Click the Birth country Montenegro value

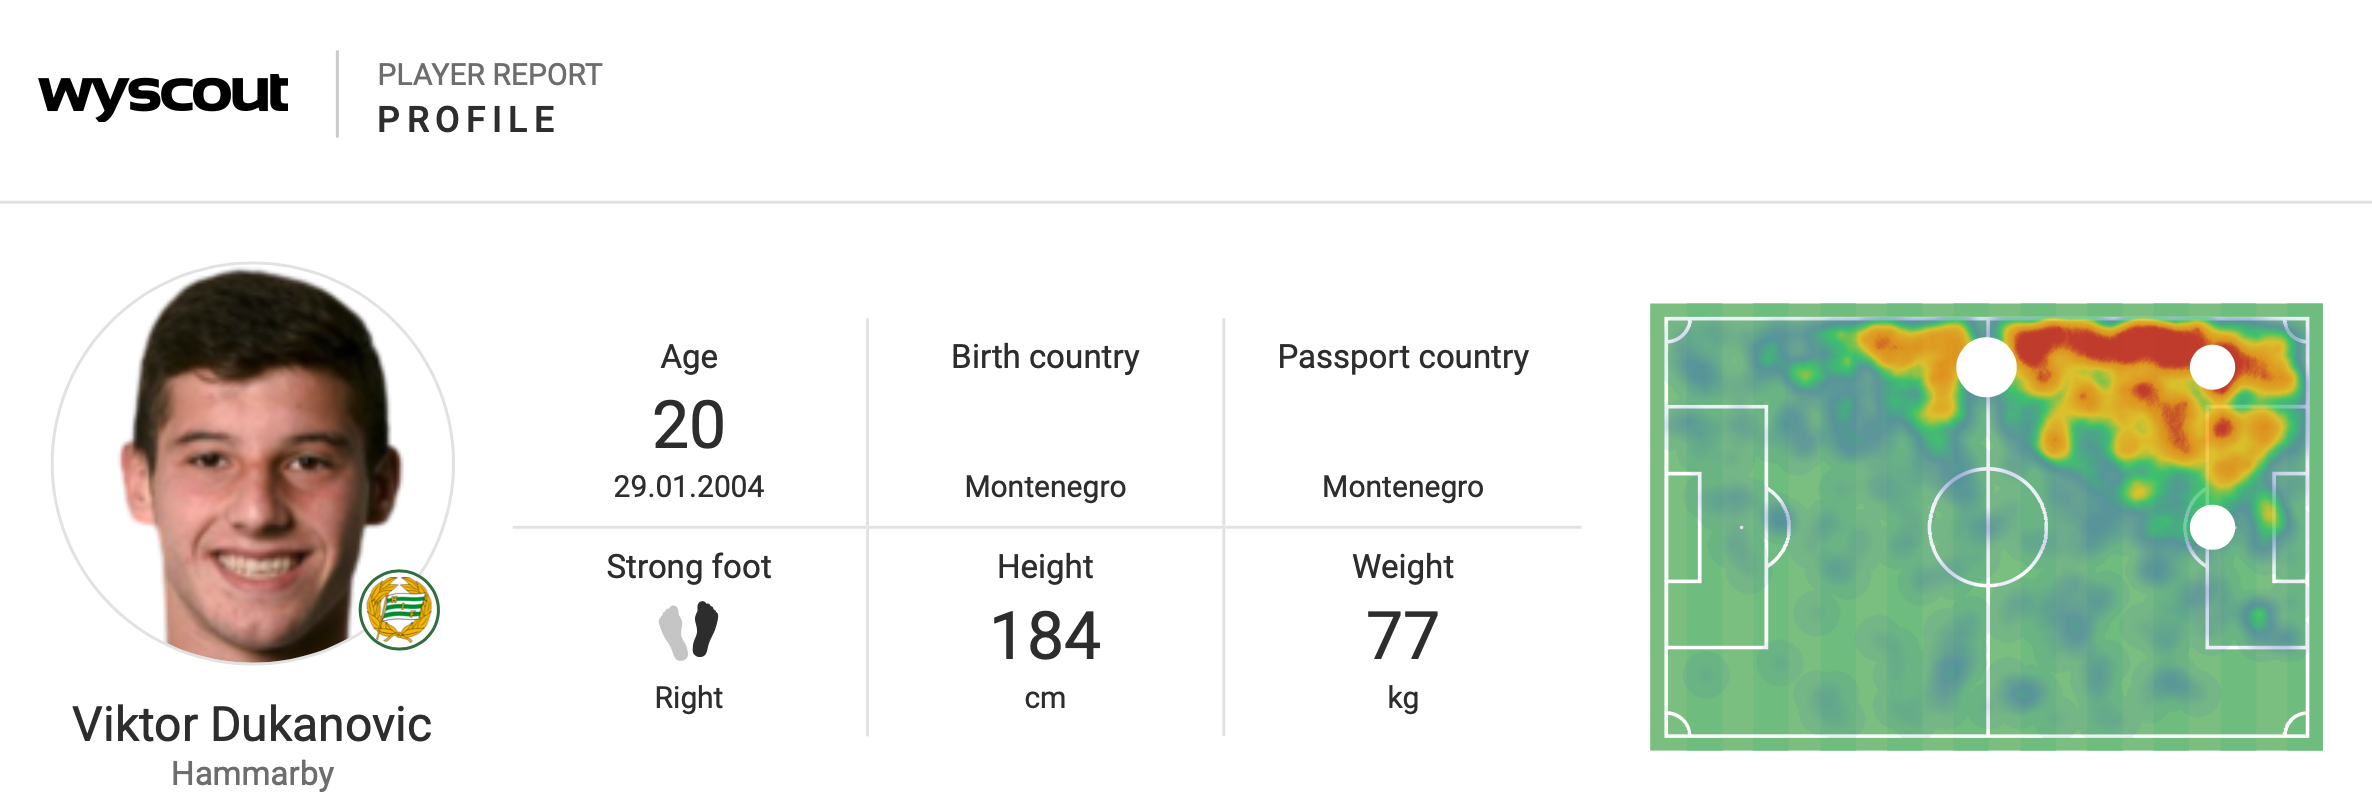click(1045, 486)
